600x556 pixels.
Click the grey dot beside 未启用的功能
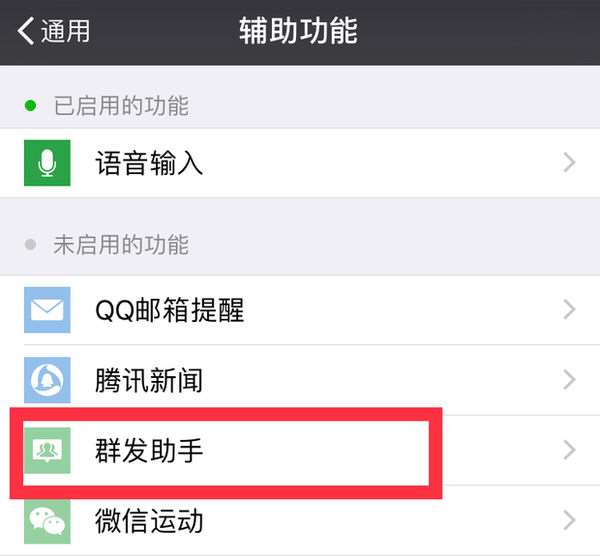[x=30, y=244]
